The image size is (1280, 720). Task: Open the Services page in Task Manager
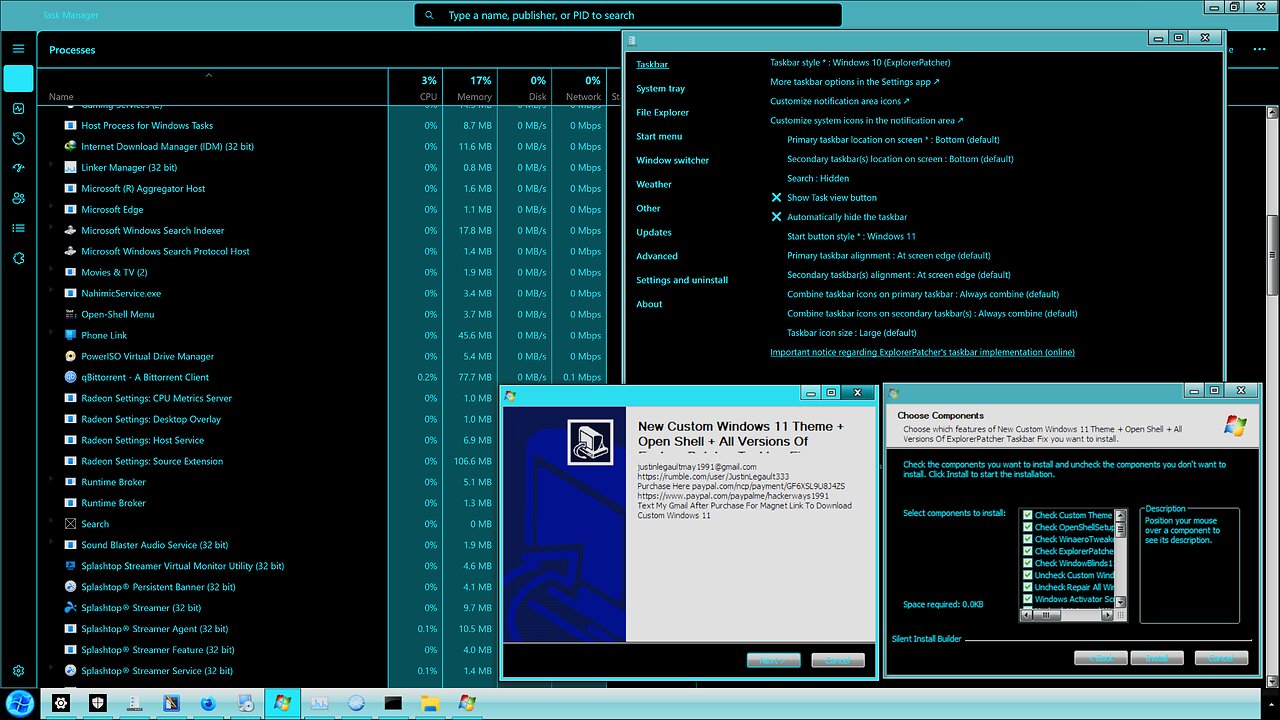click(18, 258)
